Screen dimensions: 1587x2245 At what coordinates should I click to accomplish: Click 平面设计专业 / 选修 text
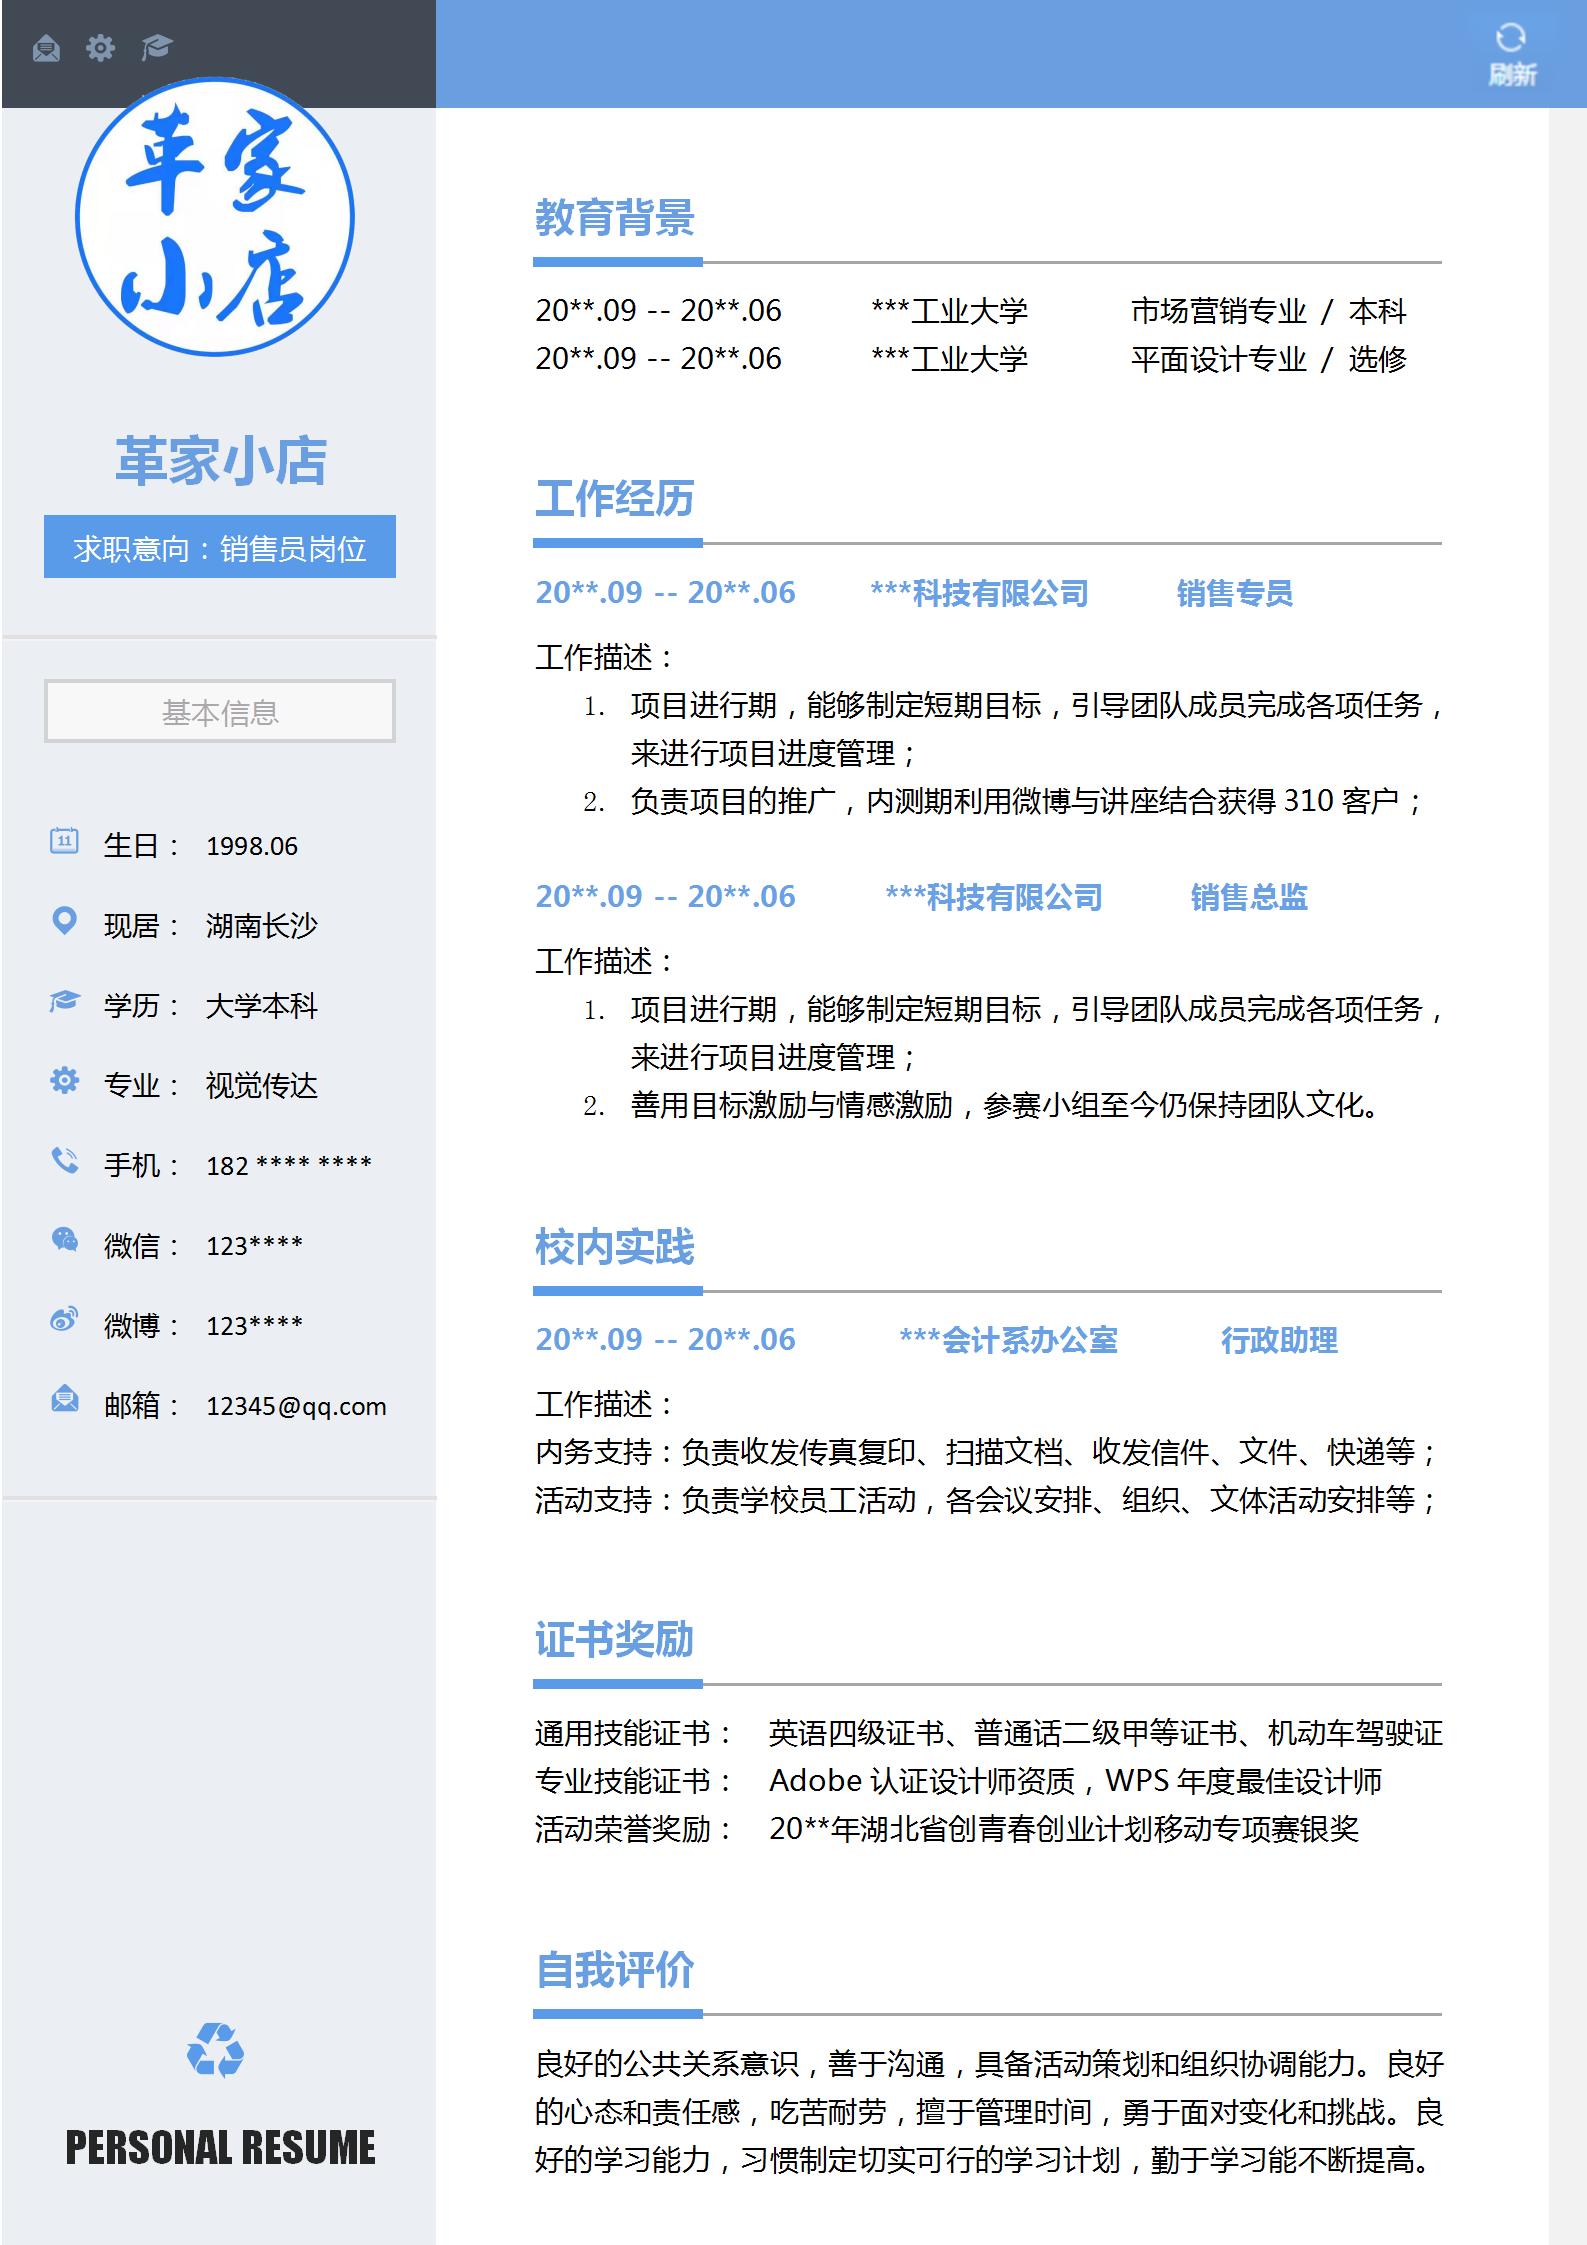1269,359
